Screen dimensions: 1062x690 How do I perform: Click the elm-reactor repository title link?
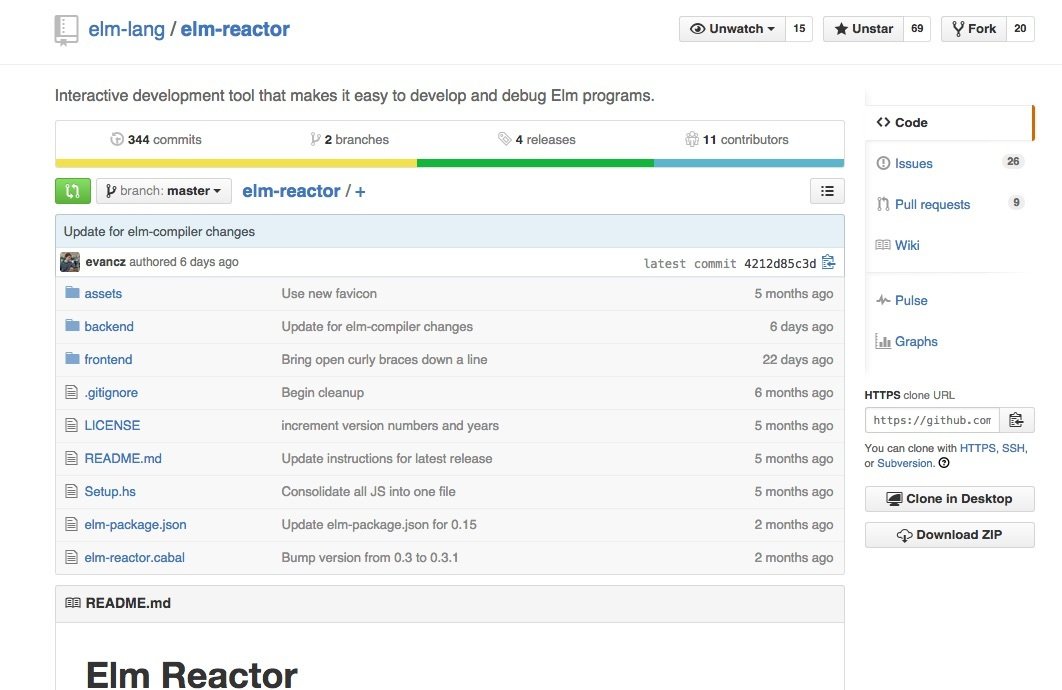pos(235,29)
